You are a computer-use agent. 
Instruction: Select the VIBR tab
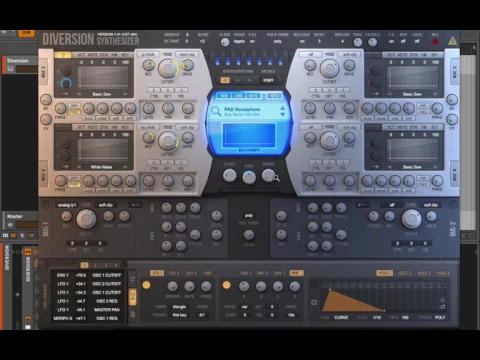coord(207,273)
